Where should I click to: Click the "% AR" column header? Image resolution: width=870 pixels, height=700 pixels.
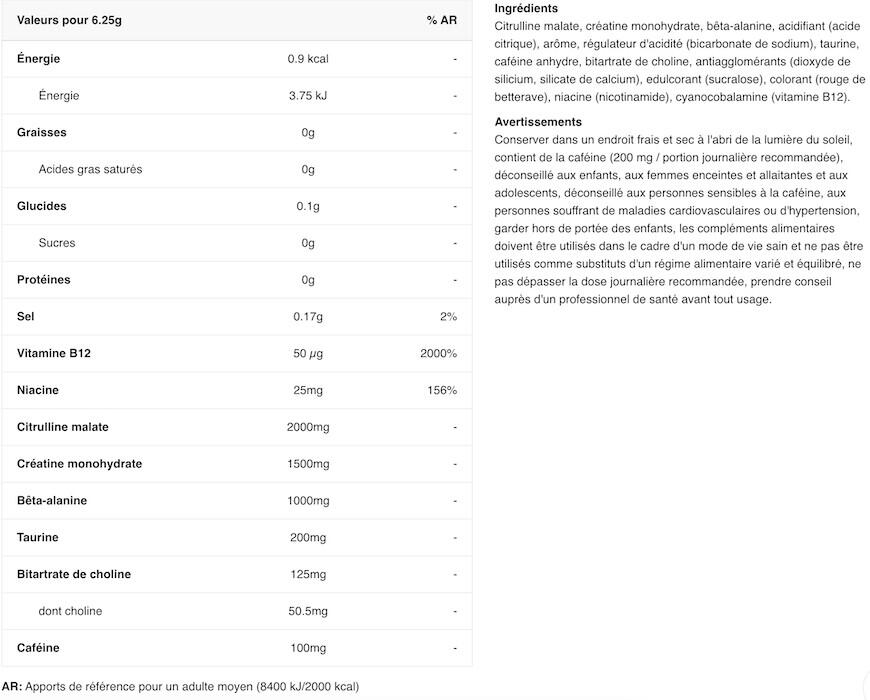pos(441,20)
